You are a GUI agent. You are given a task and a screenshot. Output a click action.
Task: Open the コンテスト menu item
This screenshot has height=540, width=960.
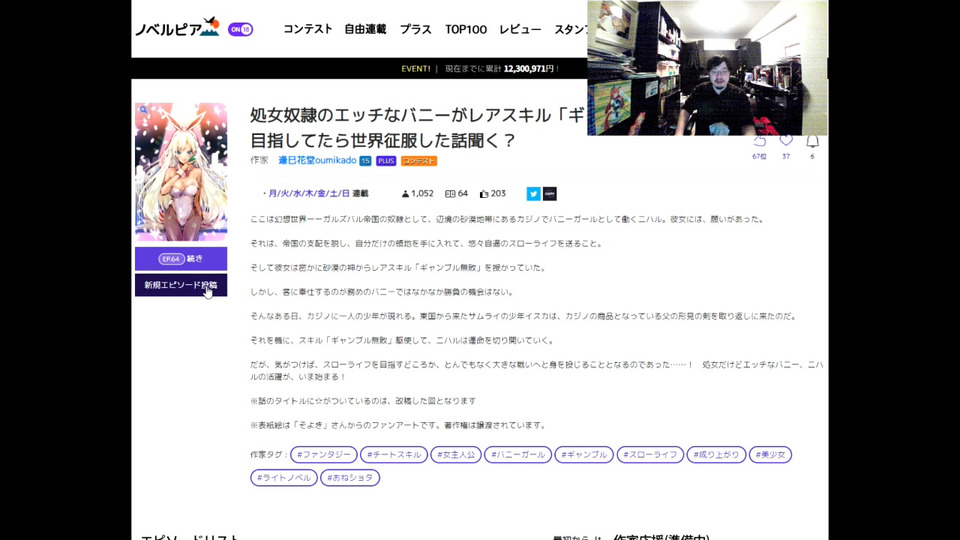tap(307, 29)
